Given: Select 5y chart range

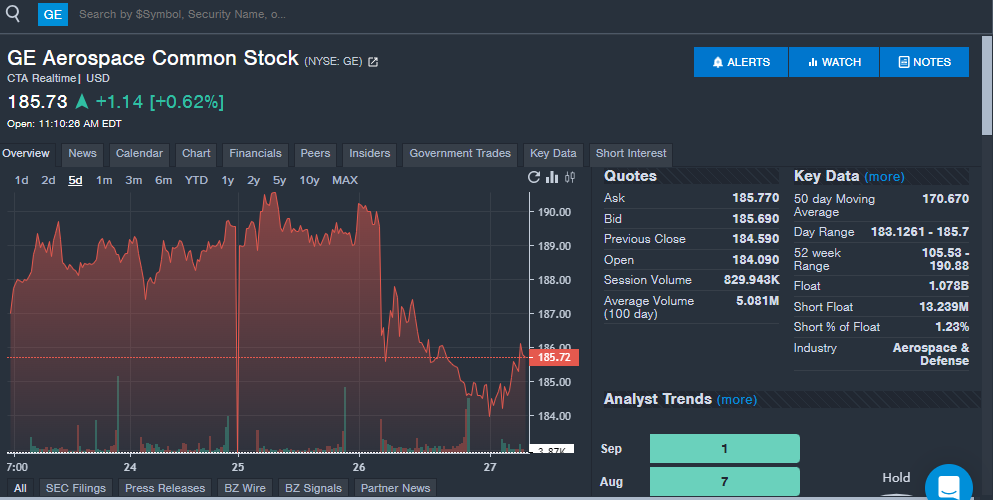Looking at the screenshot, I should click(x=279, y=180).
